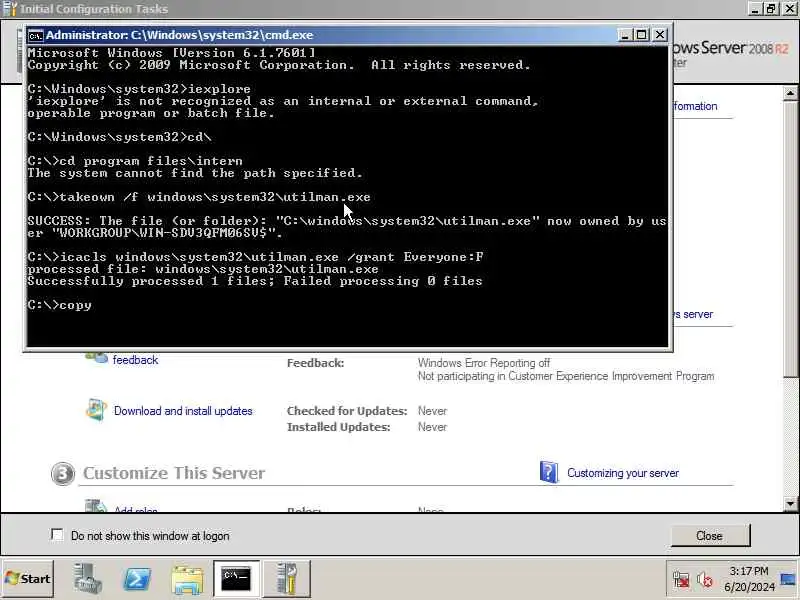Click the icacls command line in cmd
Screen dimensions: 800x600
click(x=255, y=257)
